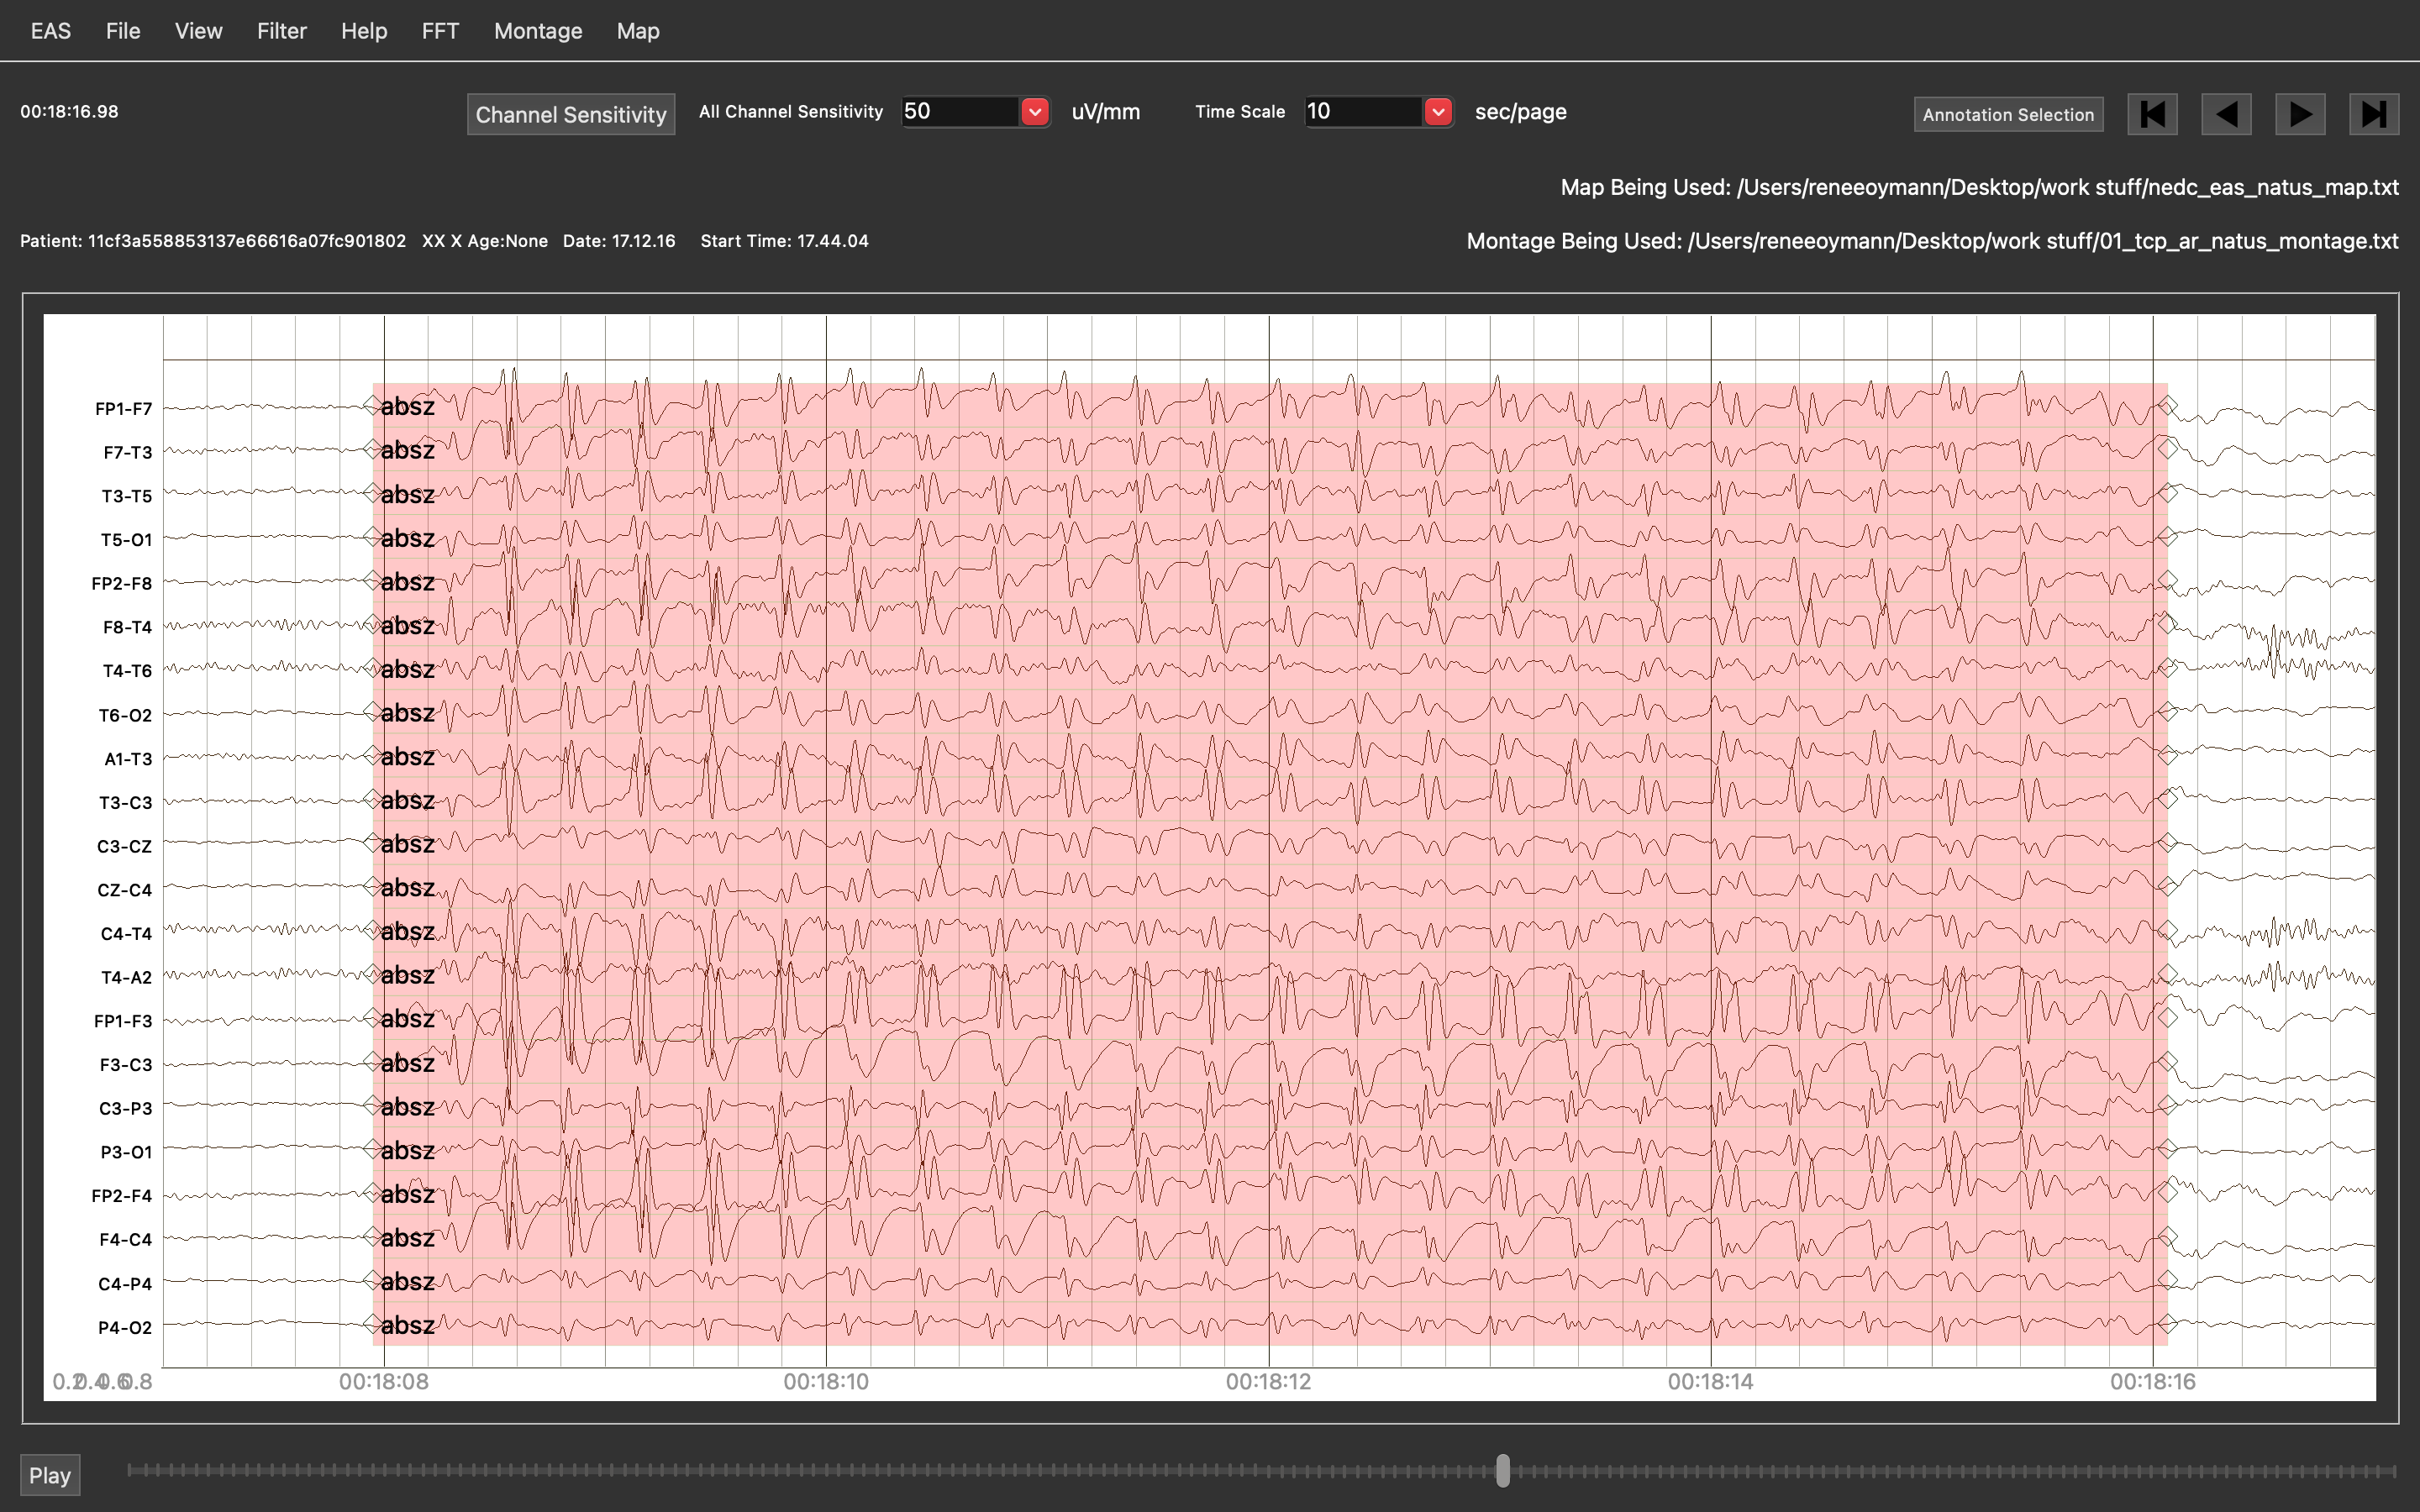The height and width of the screenshot is (1512, 2420).
Task: Click absz start diamond on FP1-F7 channel
Action: [x=372, y=405]
